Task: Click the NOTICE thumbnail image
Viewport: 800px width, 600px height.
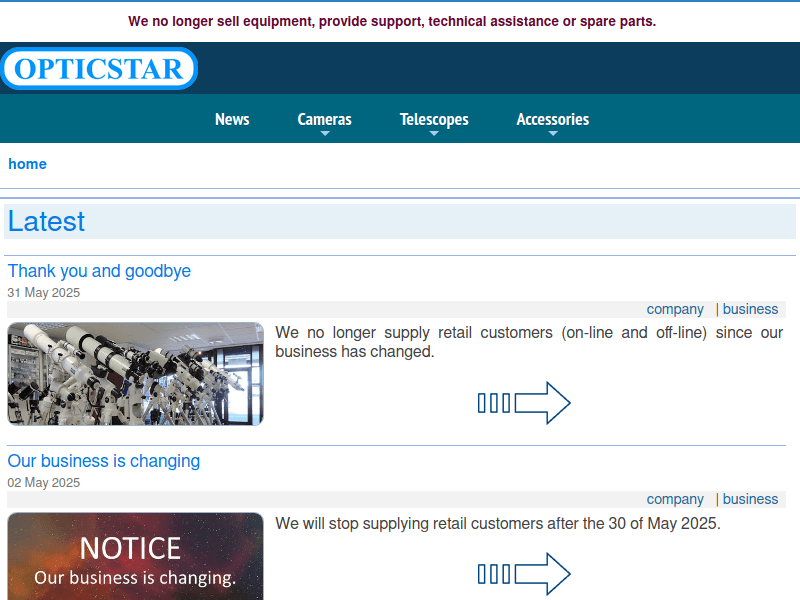Action: pyautogui.click(x=135, y=557)
